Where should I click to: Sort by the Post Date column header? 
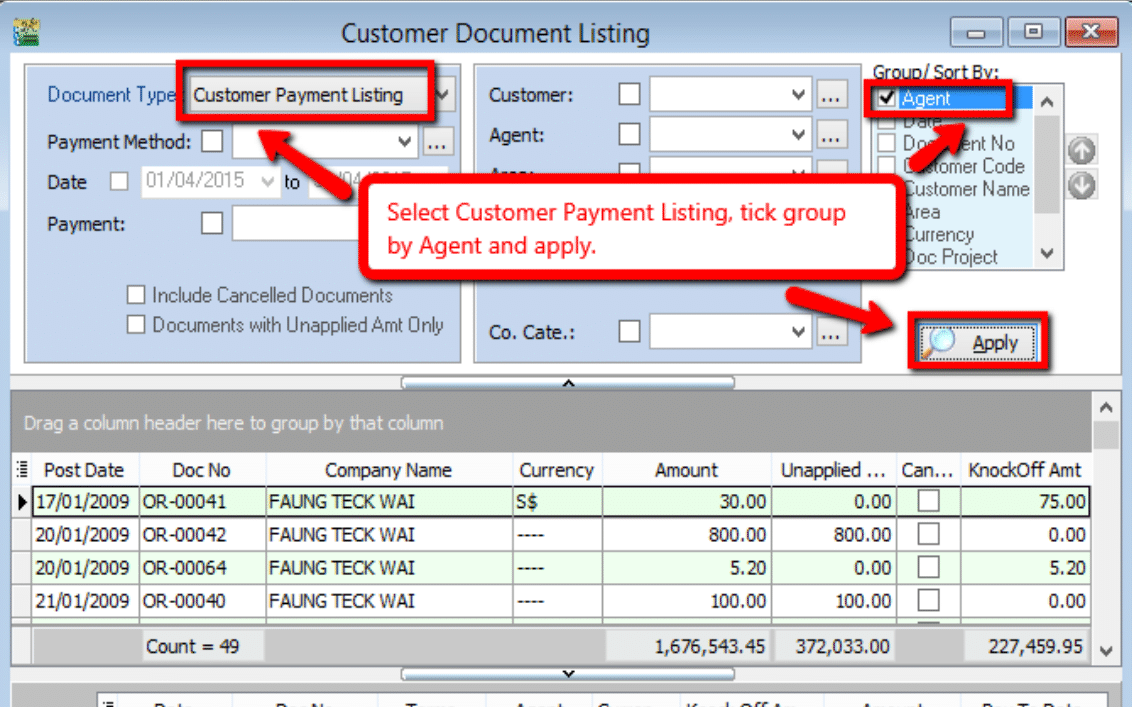84,470
